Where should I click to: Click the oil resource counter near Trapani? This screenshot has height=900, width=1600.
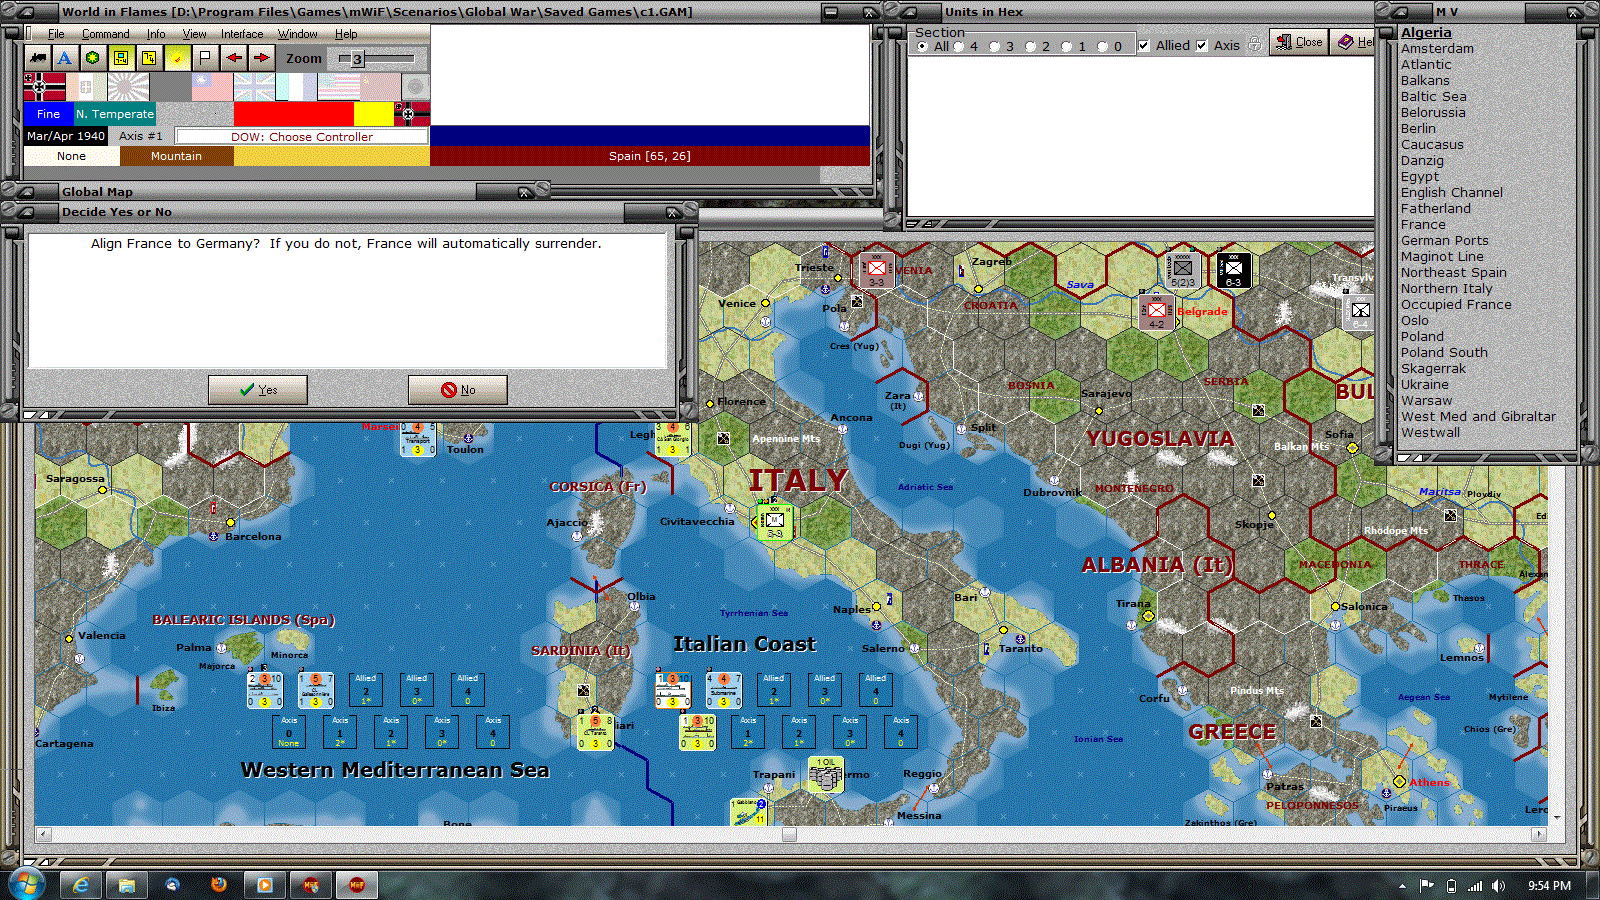point(826,775)
